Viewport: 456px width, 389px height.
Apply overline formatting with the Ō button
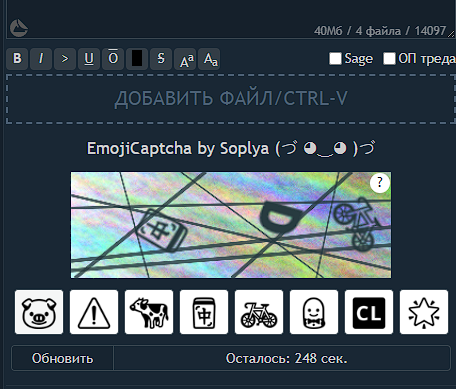click(113, 59)
